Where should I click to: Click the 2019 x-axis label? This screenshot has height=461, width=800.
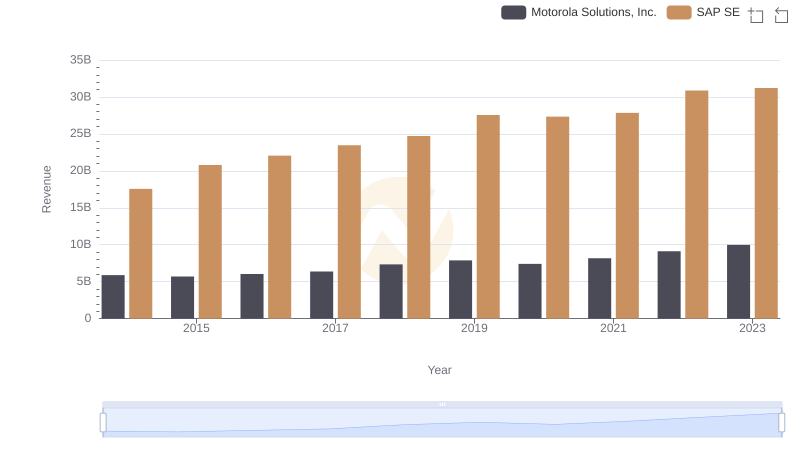tap(474, 328)
